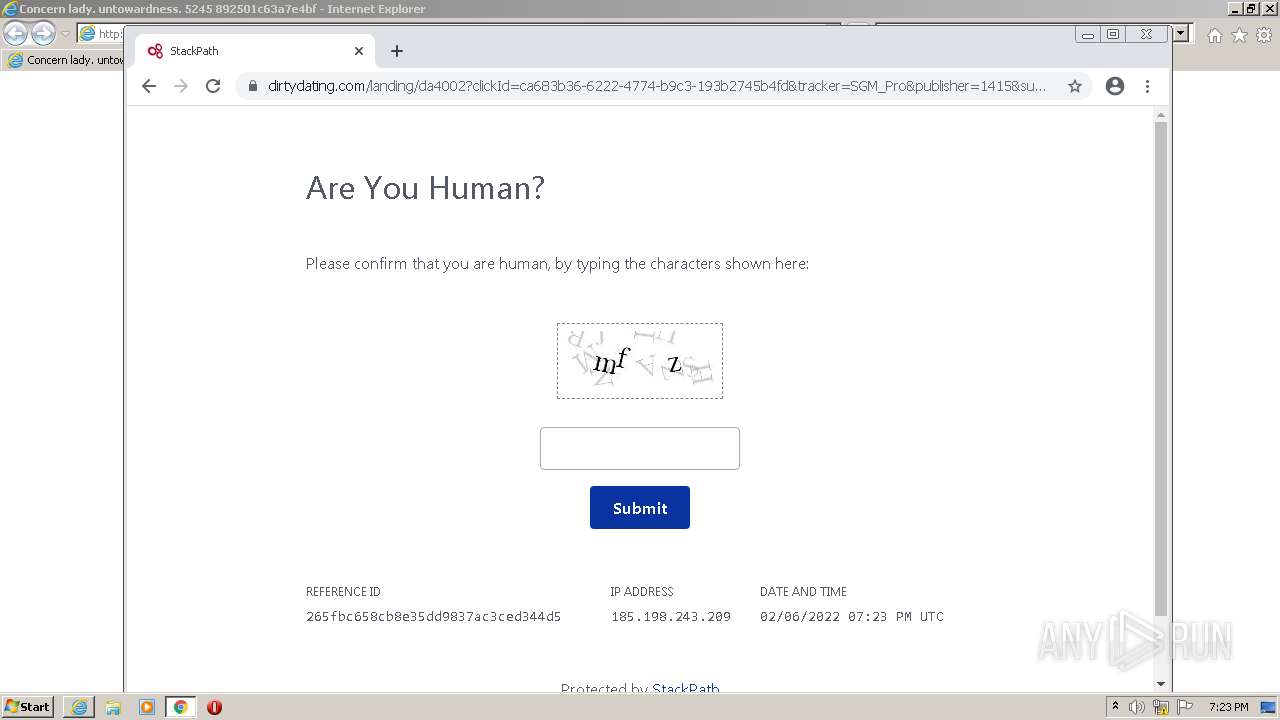Click the 7:23 PM taskbar clock
The image size is (1280, 720).
click(x=1228, y=707)
